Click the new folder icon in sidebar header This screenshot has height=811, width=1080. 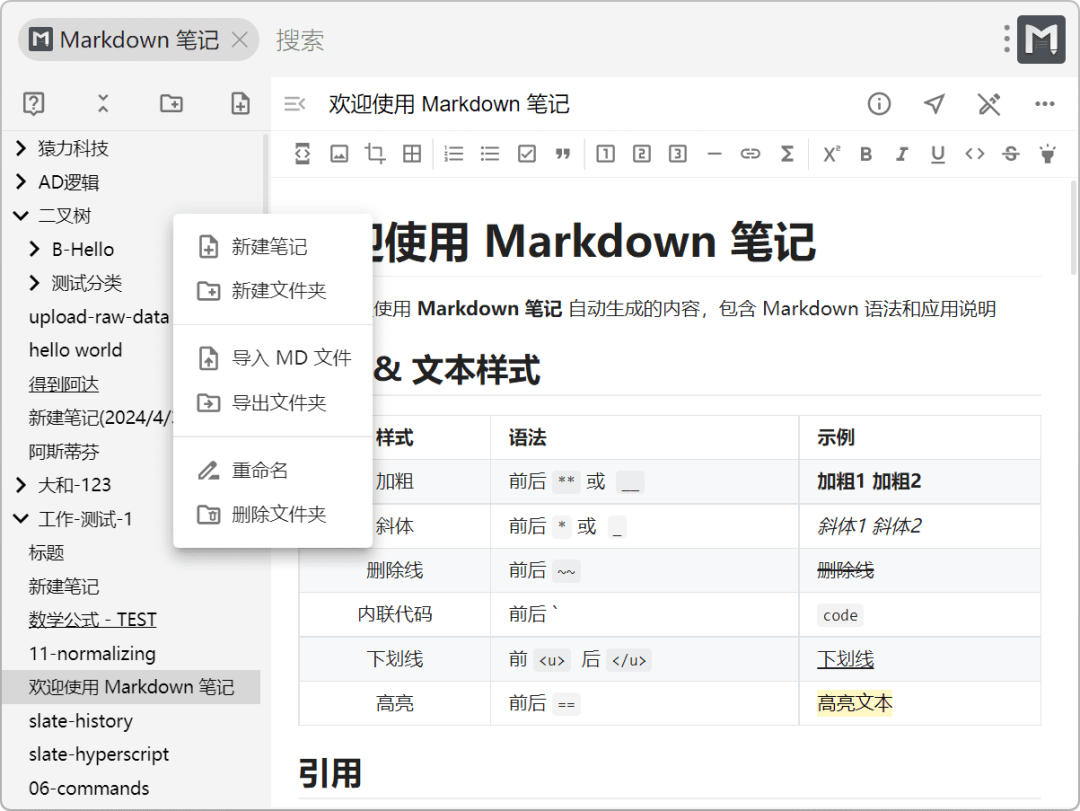pos(172,103)
